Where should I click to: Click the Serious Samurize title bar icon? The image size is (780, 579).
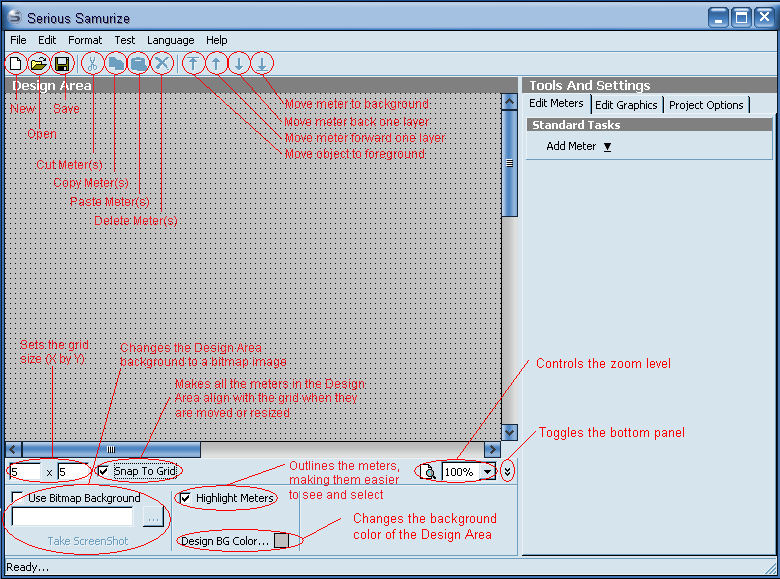tap(15, 17)
